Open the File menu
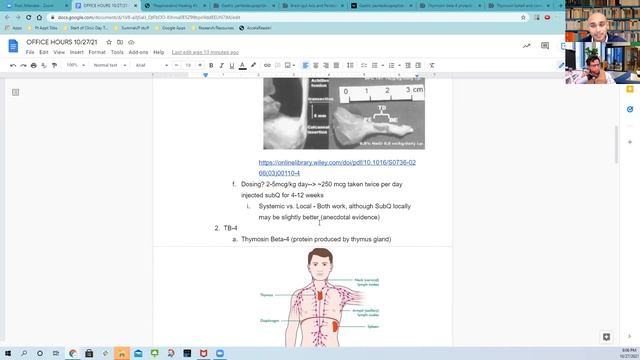This screenshot has width=640, height=360. [30, 52]
